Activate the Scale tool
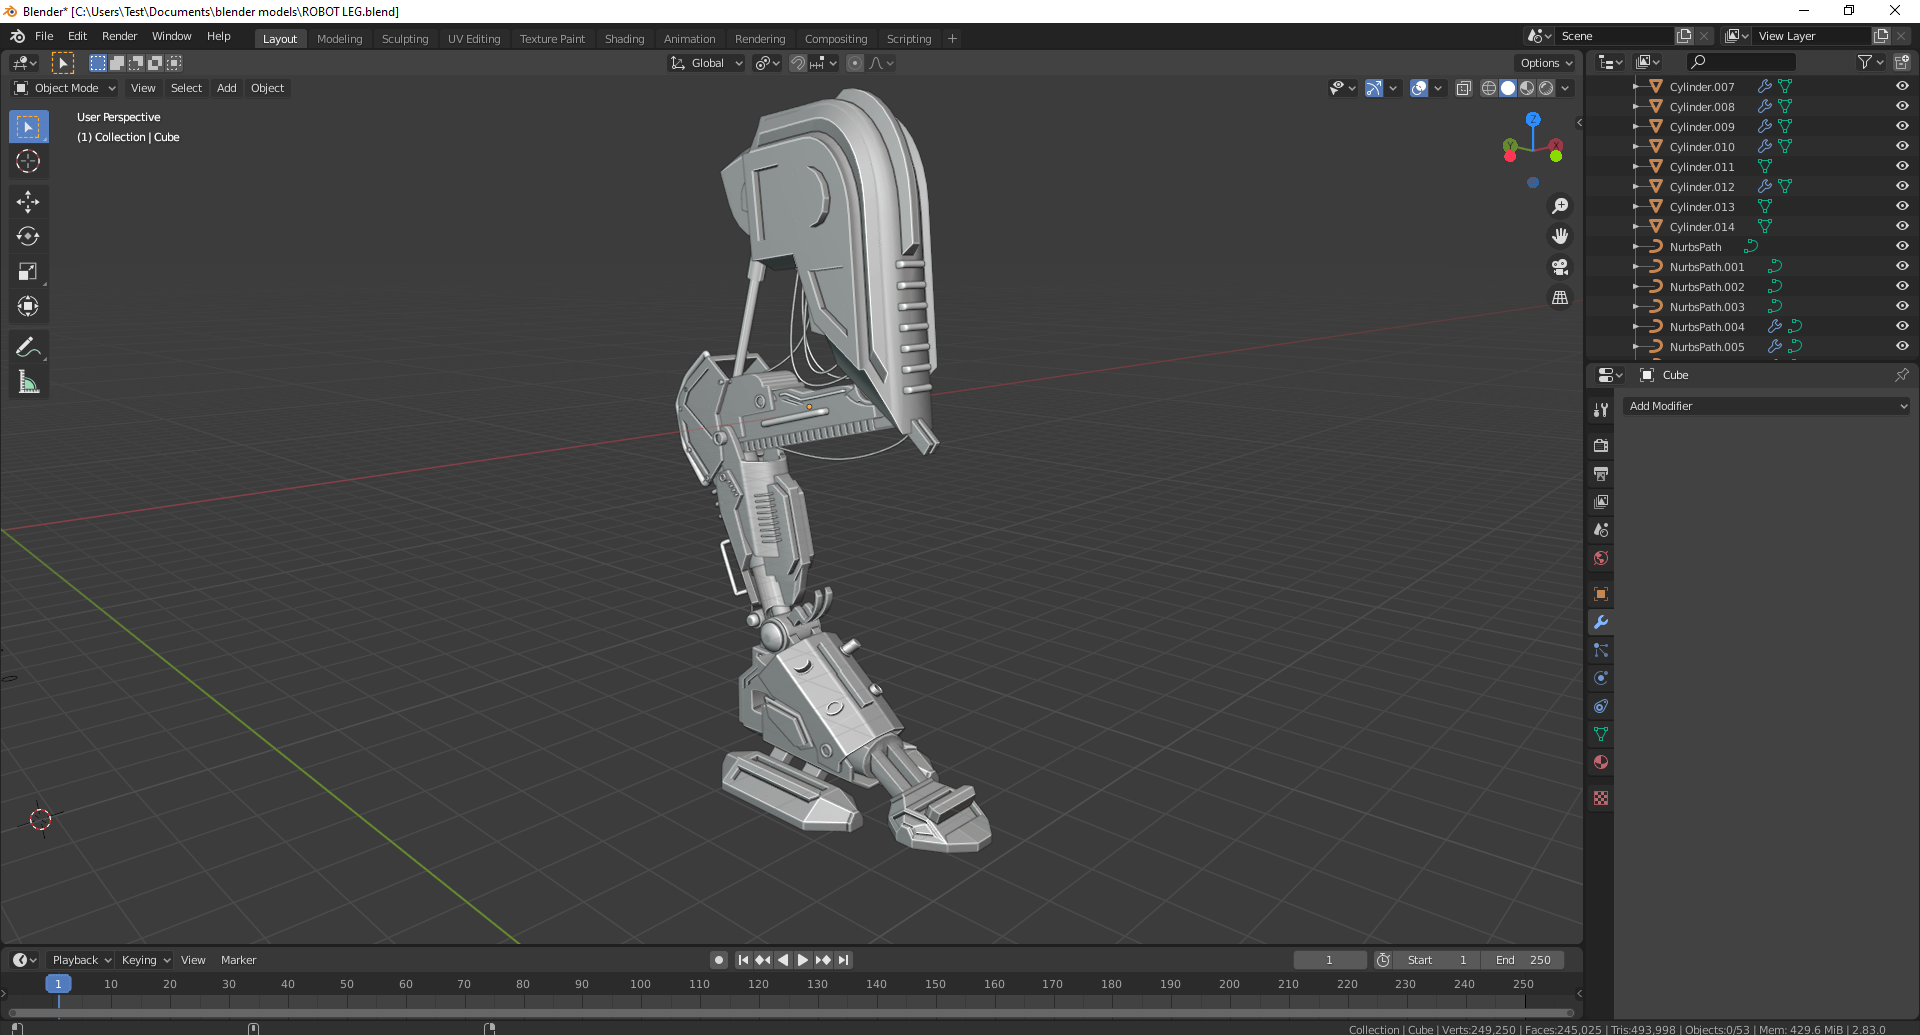This screenshot has height=1035, width=1920. click(x=28, y=271)
